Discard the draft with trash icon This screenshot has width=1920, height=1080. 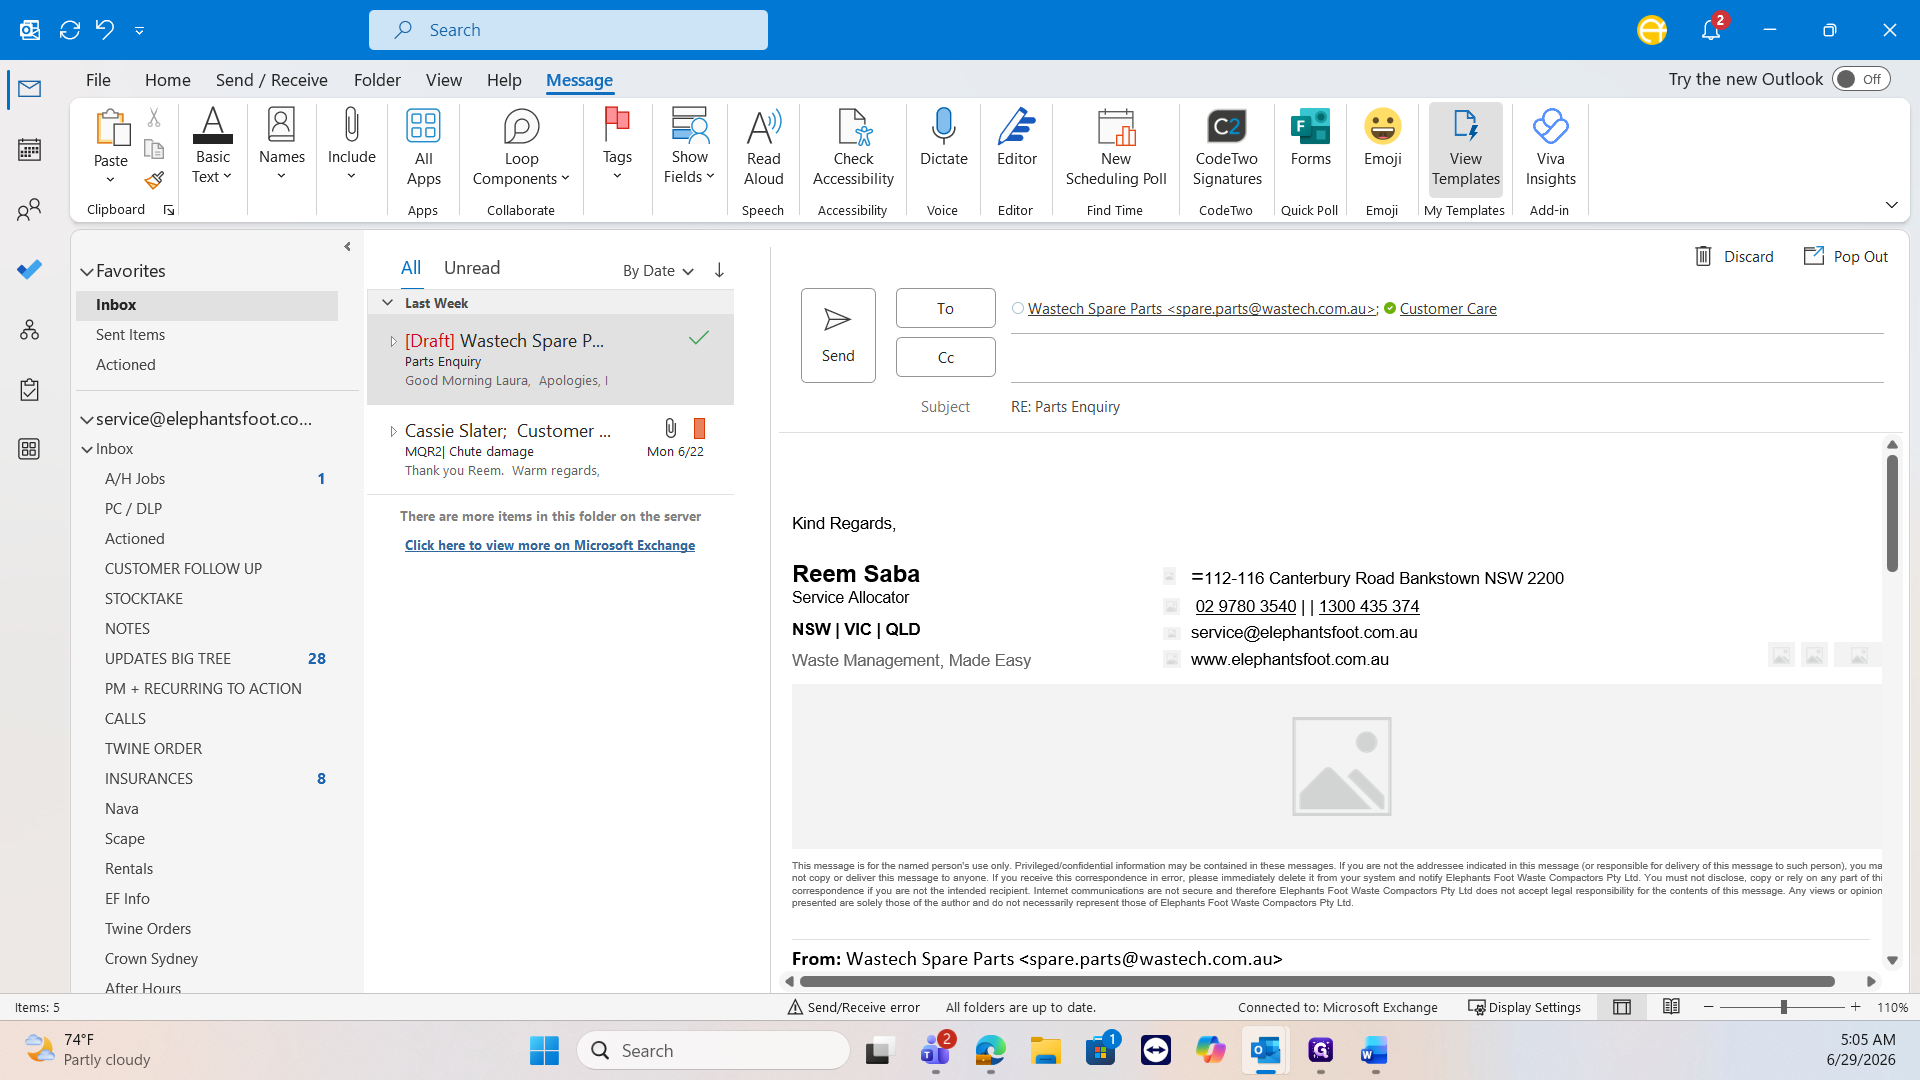pyautogui.click(x=1734, y=257)
